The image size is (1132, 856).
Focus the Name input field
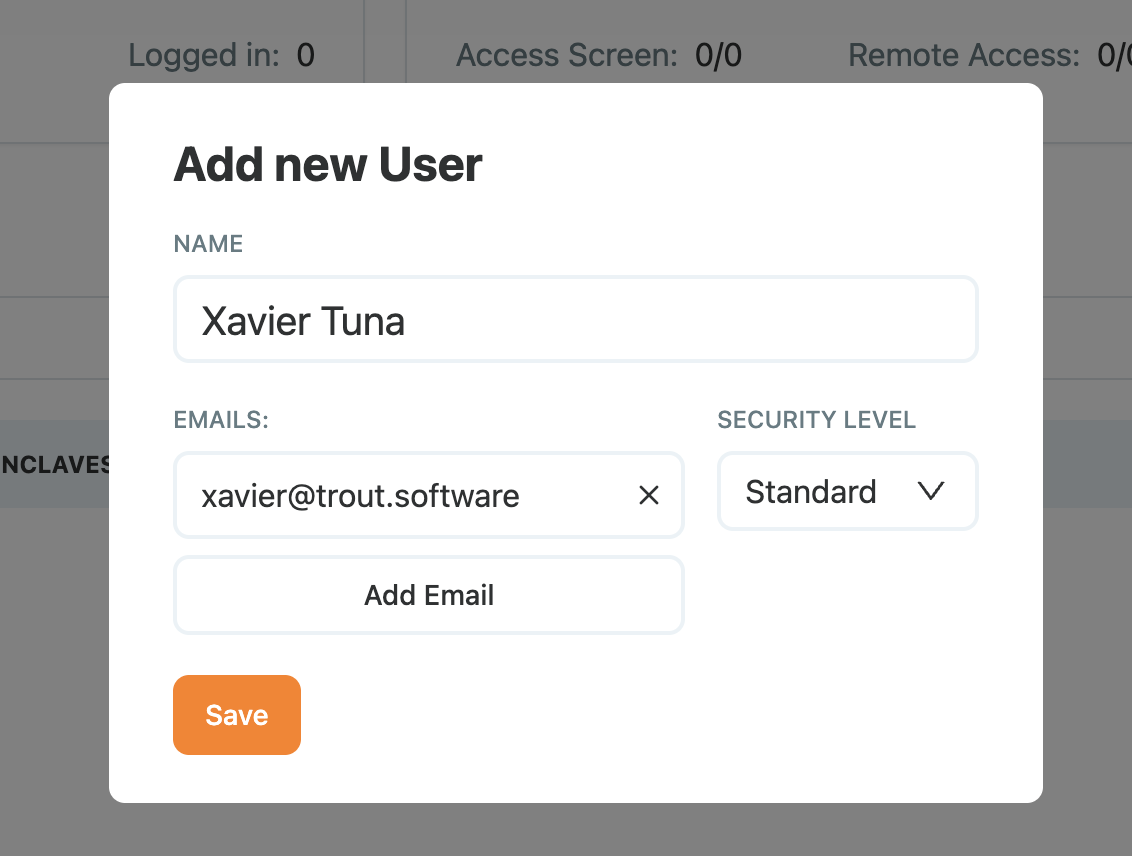pos(575,319)
